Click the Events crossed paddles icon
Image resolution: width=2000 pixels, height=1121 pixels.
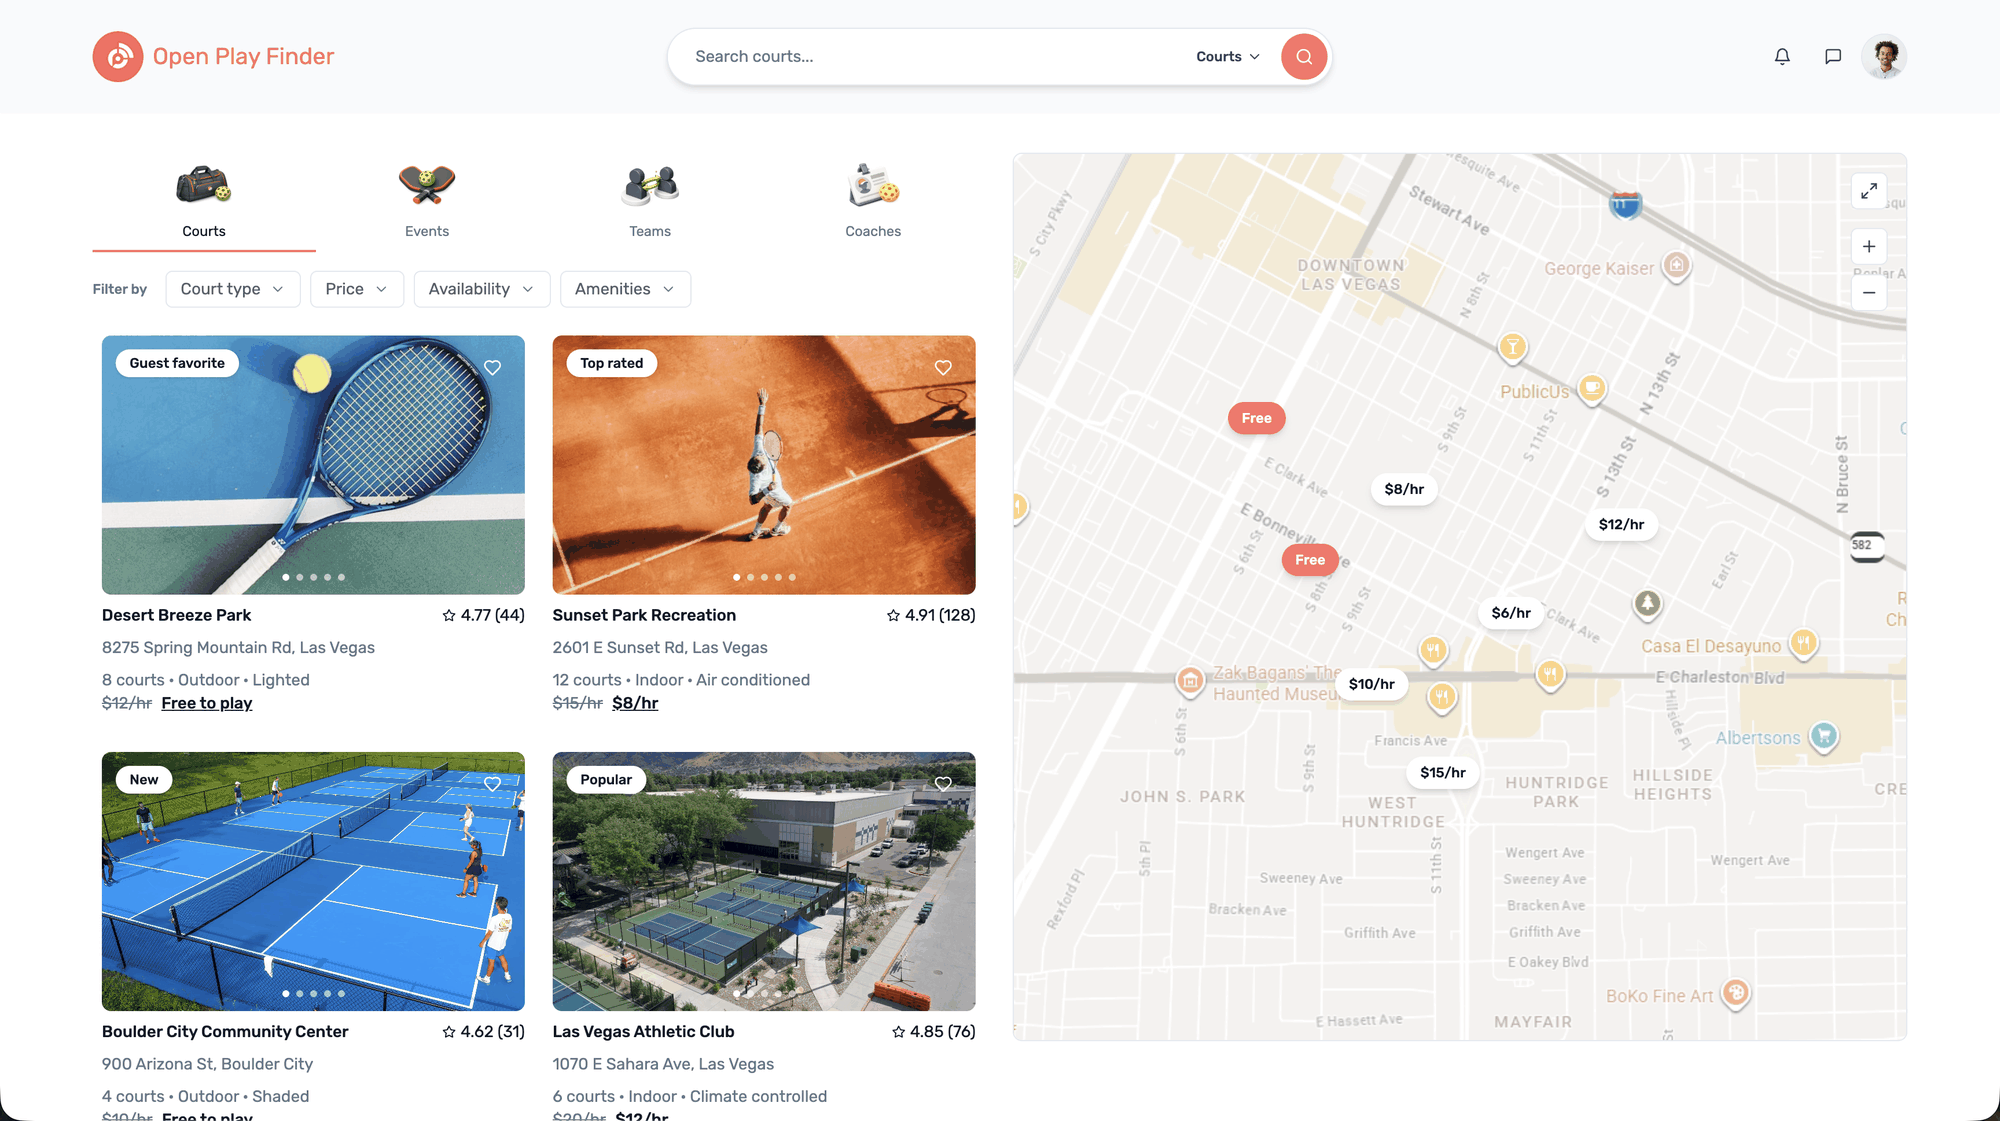[427, 185]
